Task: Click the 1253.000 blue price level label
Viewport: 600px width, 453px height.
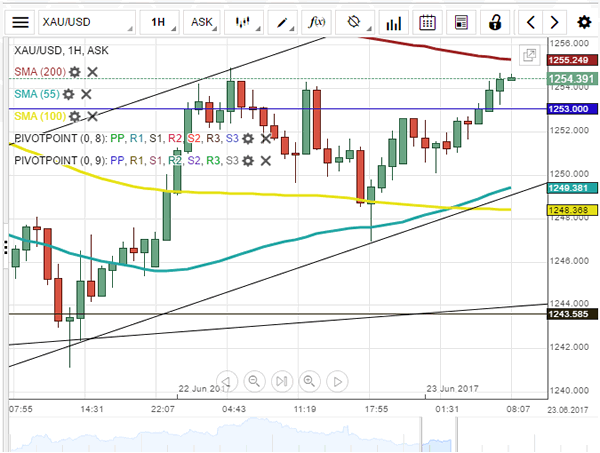Action: point(567,108)
